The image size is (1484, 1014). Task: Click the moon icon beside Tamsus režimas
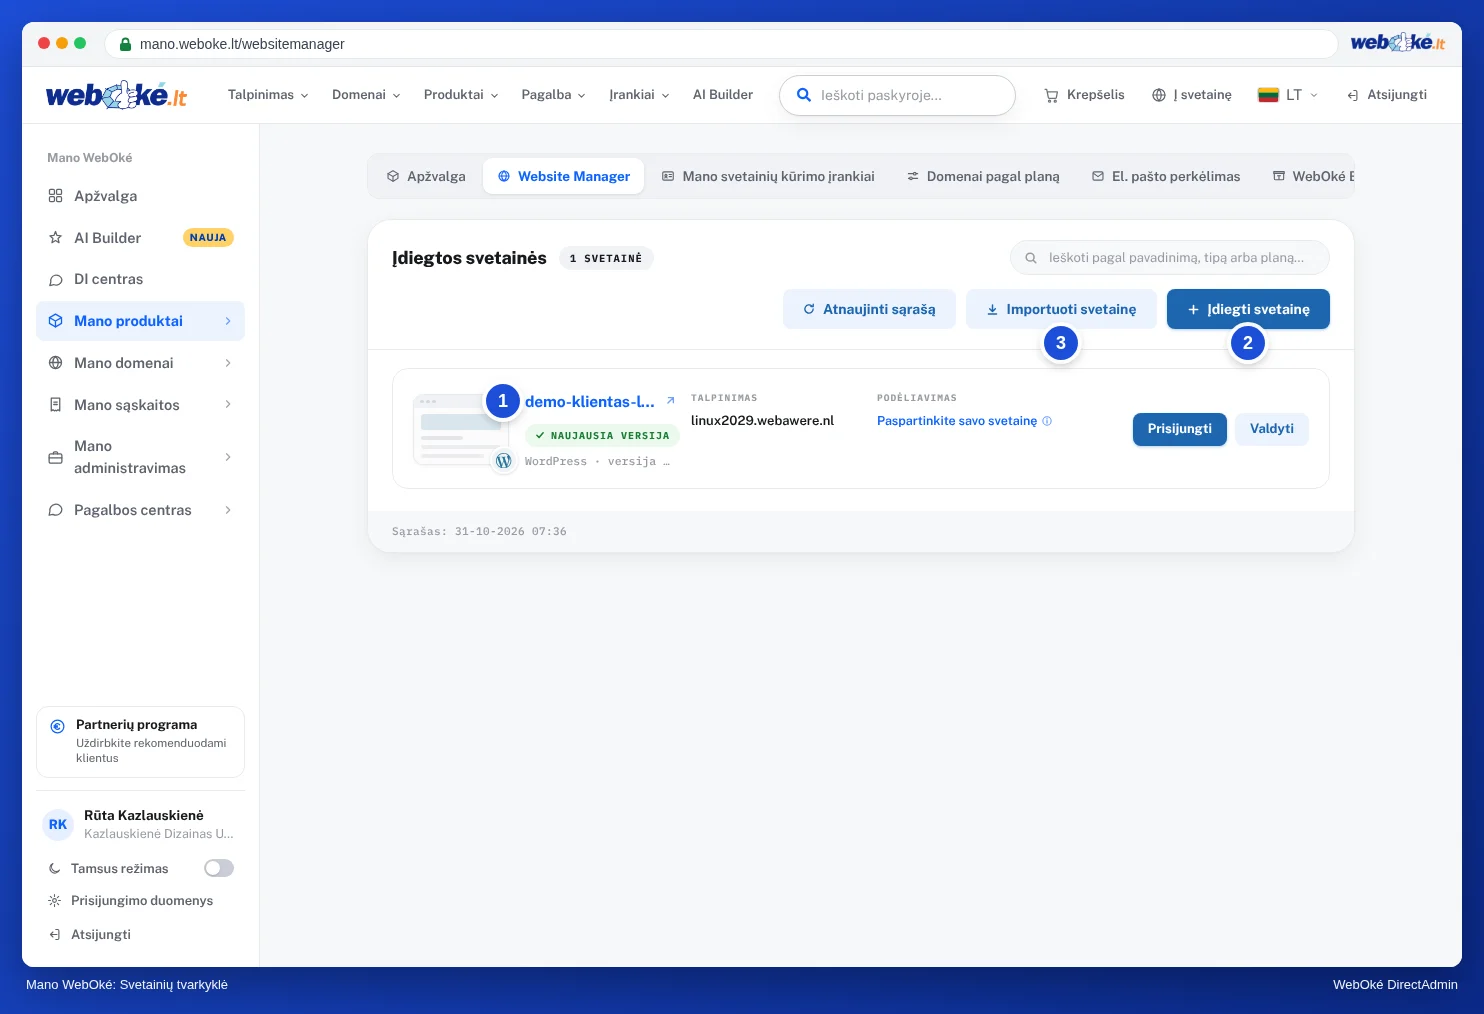(x=55, y=869)
